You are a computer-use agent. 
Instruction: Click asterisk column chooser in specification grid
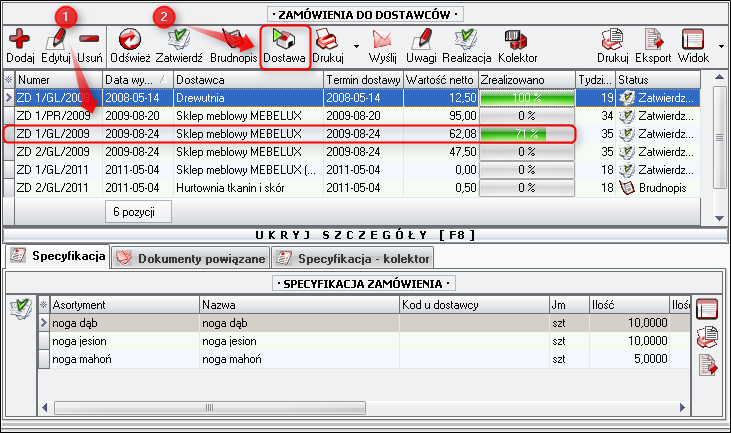pyautogui.click(x=44, y=305)
